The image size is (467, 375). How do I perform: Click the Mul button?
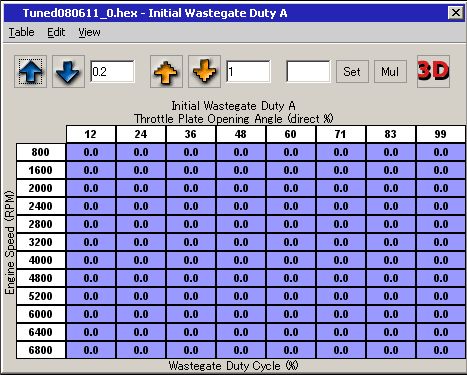click(x=390, y=72)
